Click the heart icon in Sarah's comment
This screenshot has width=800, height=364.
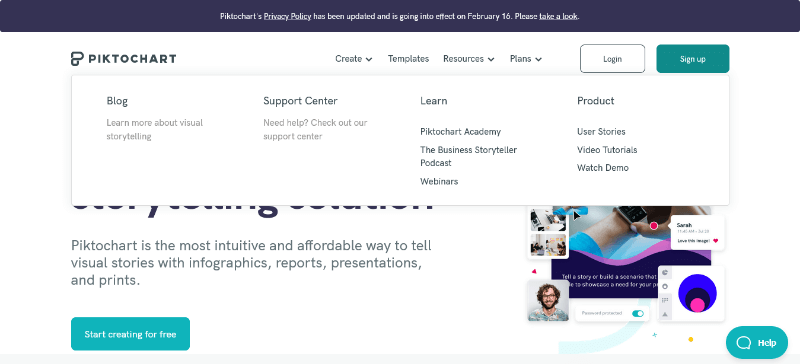tap(715, 240)
